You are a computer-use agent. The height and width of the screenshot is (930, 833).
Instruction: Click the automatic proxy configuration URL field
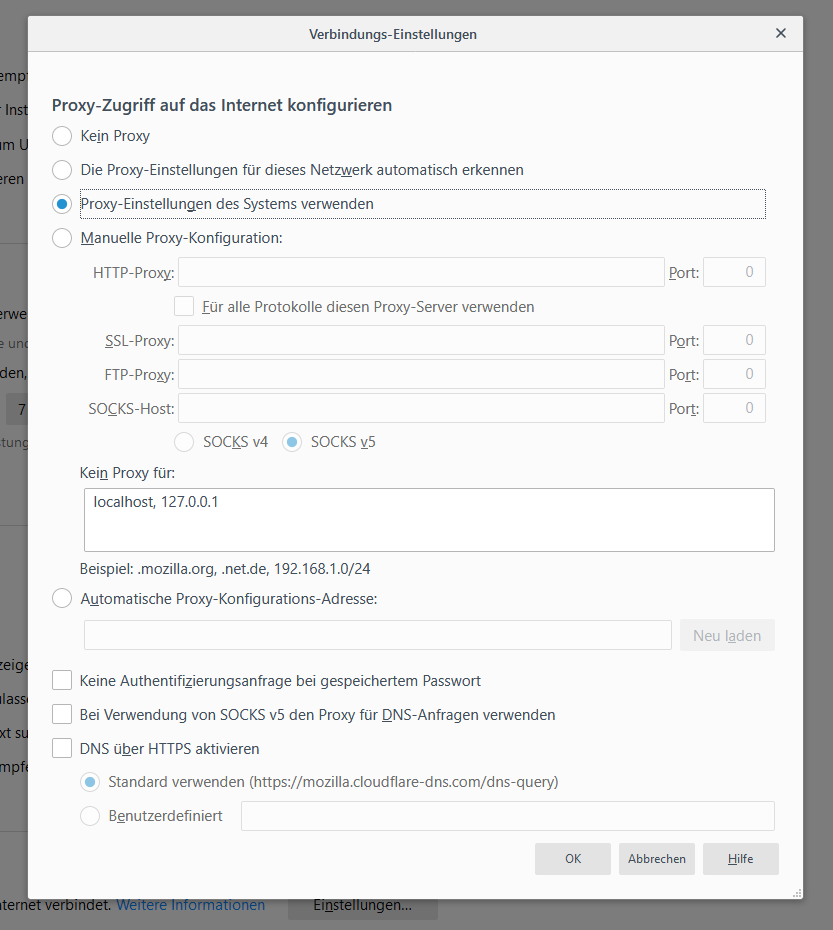click(x=377, y=636)
